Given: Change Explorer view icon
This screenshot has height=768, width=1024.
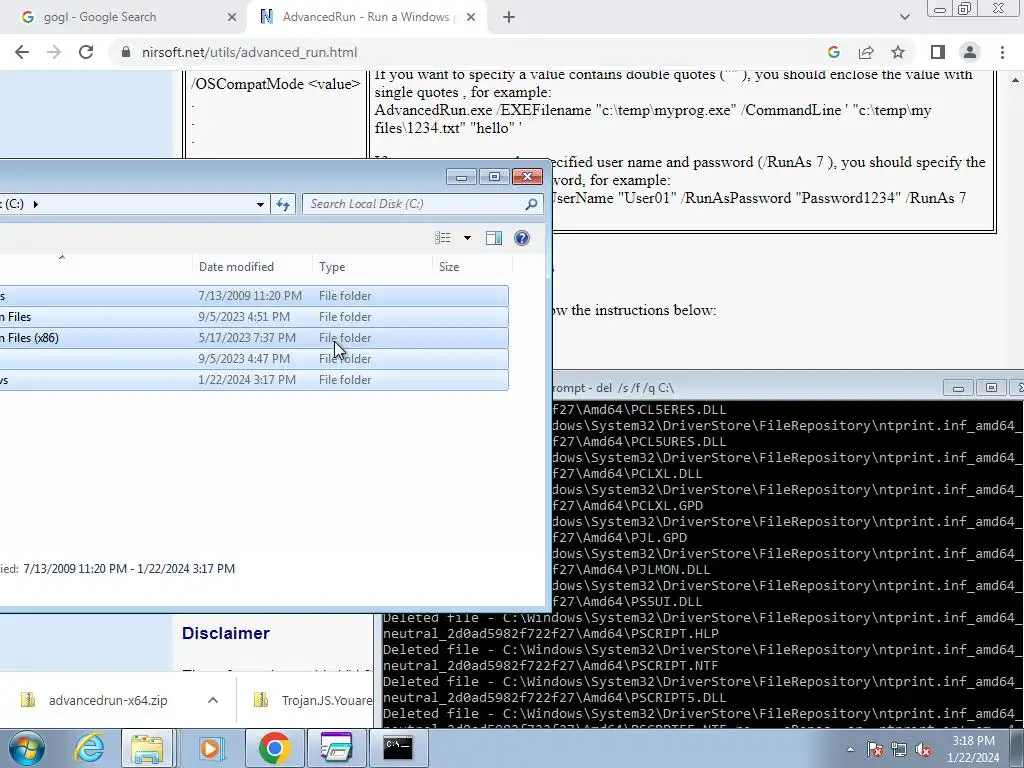Looking at the screenshot, I should pos(443,238).
